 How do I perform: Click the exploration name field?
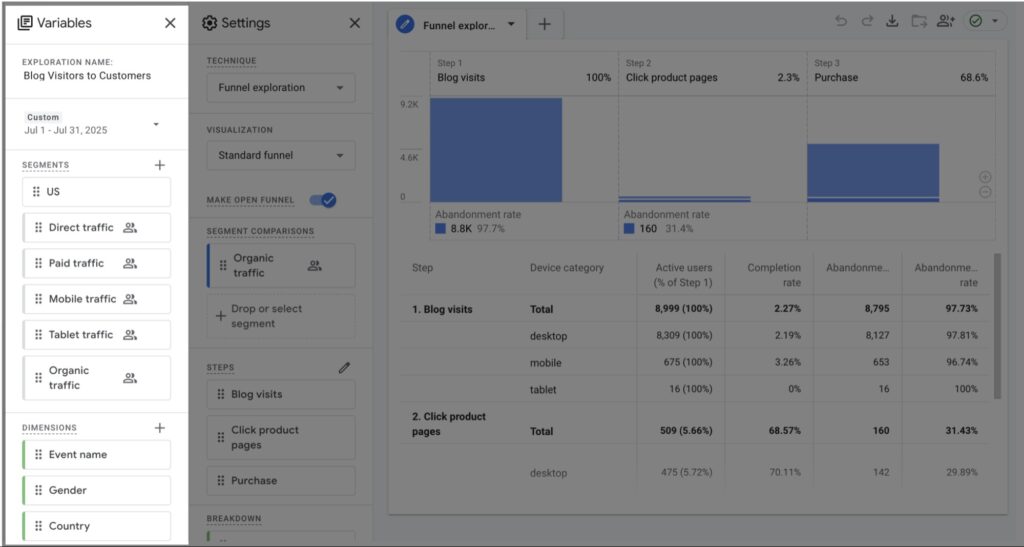pyautogui.click(x=87, y=75)
